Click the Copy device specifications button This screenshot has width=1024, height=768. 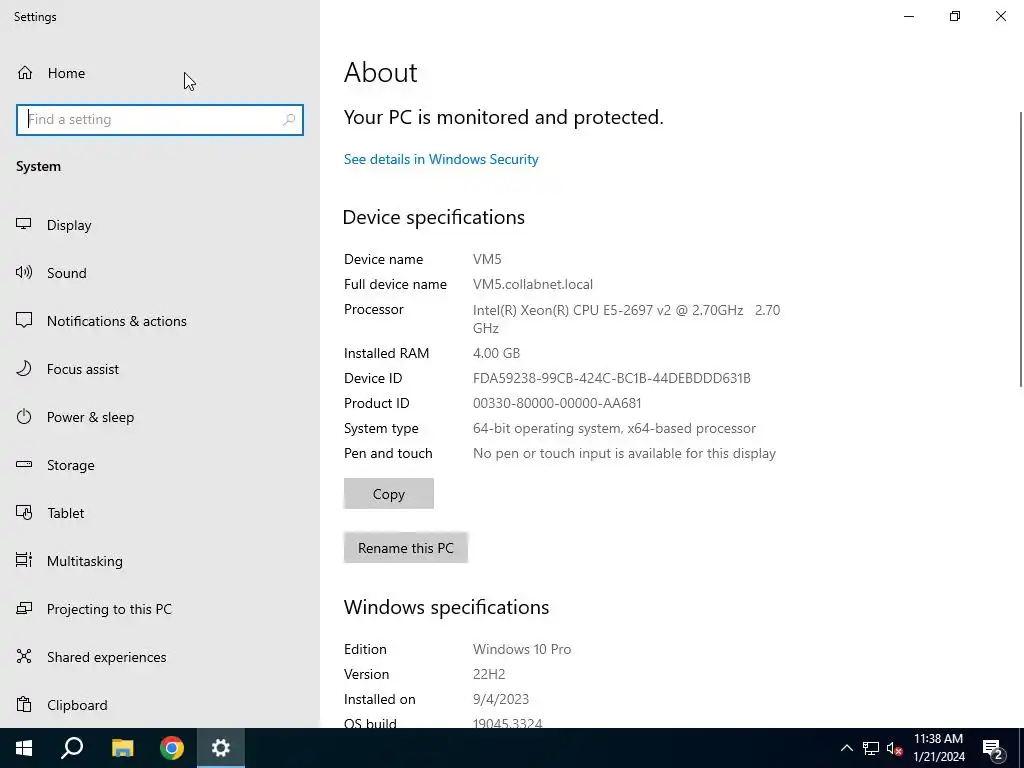coord(389,494)
